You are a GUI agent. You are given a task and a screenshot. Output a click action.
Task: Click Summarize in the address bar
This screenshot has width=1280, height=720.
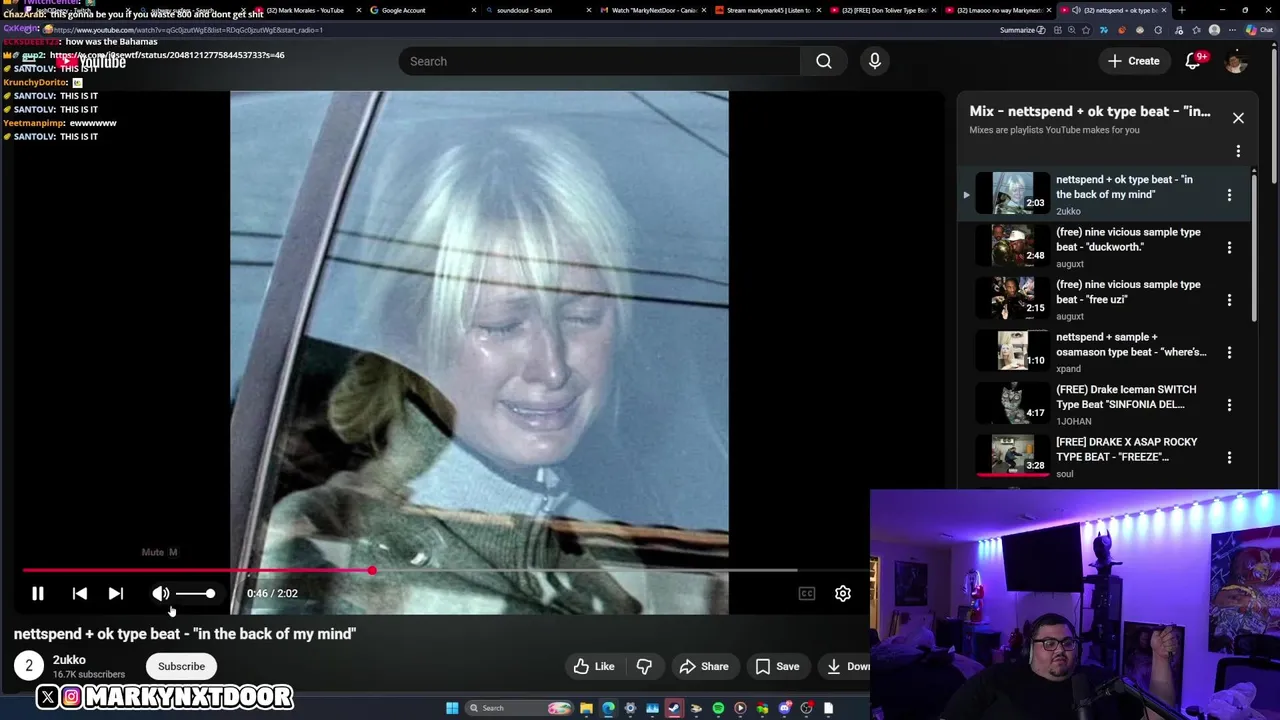click(x=1023, y=30)
